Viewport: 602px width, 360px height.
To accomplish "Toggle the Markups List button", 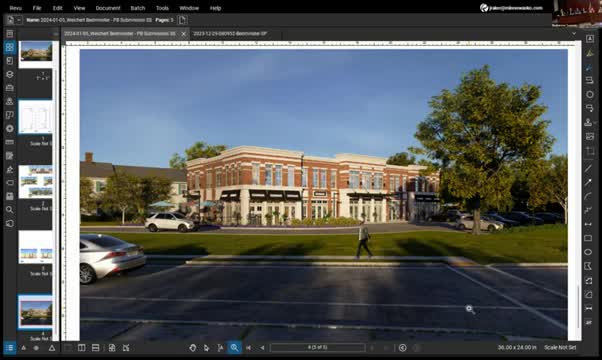I will pyautogui.click(x=10, y=348).
